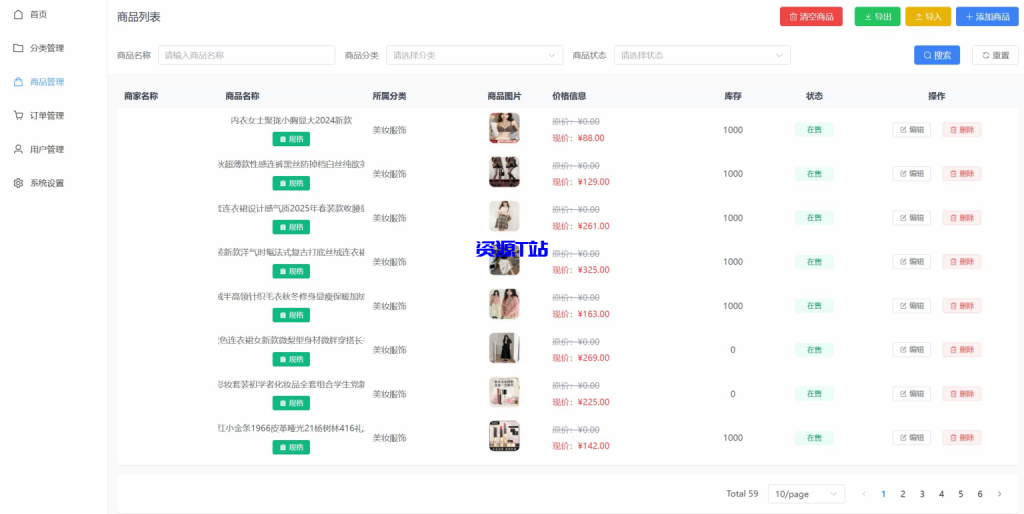The width and height of the screenshot is (1024, 514).
Task: Open the ¥129.00 product thumbnail image
Action: tap(504, 172)
